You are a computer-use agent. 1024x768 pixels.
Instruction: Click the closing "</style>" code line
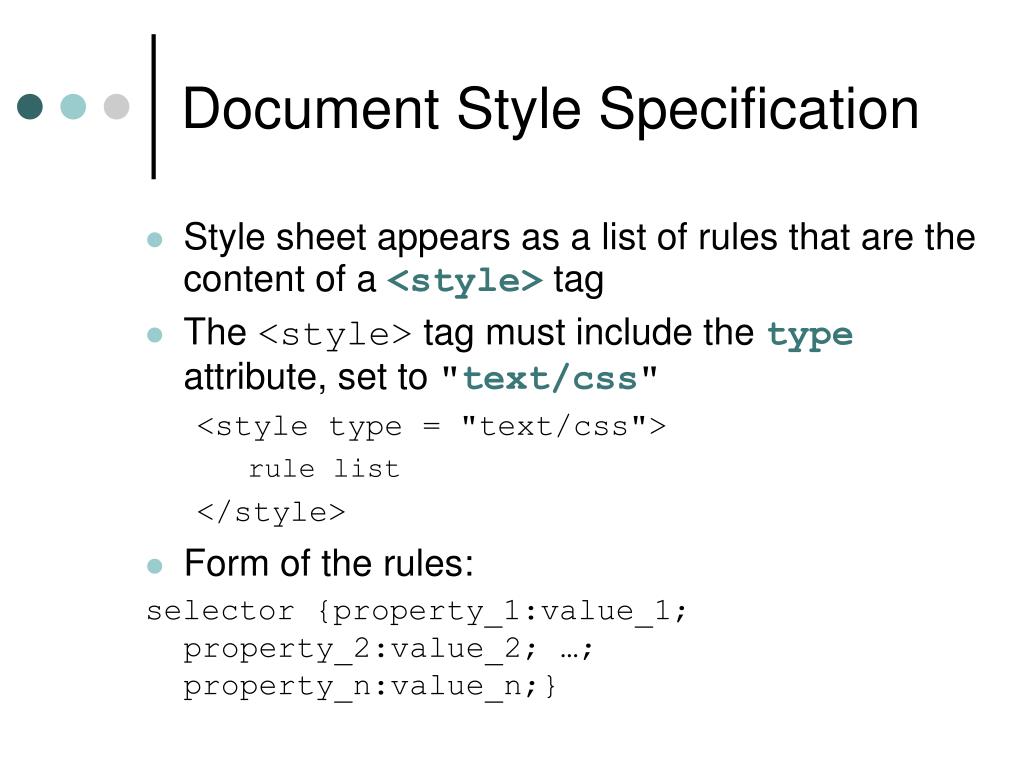coord(271,512)
